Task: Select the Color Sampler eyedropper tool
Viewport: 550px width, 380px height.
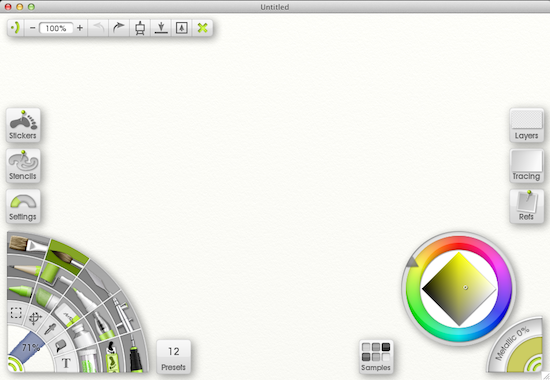Action: (51, 329)
